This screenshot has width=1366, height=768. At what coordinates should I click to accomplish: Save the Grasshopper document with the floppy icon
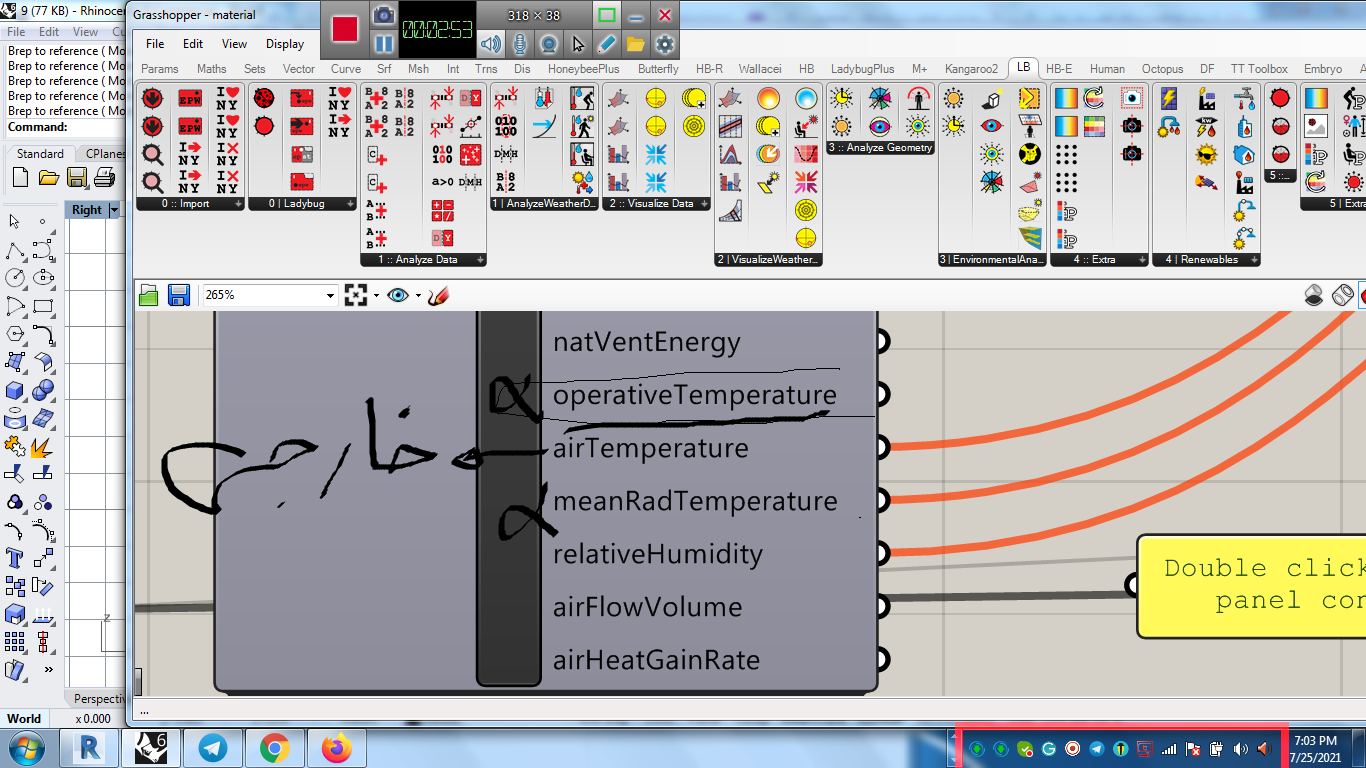coord(179,295)
